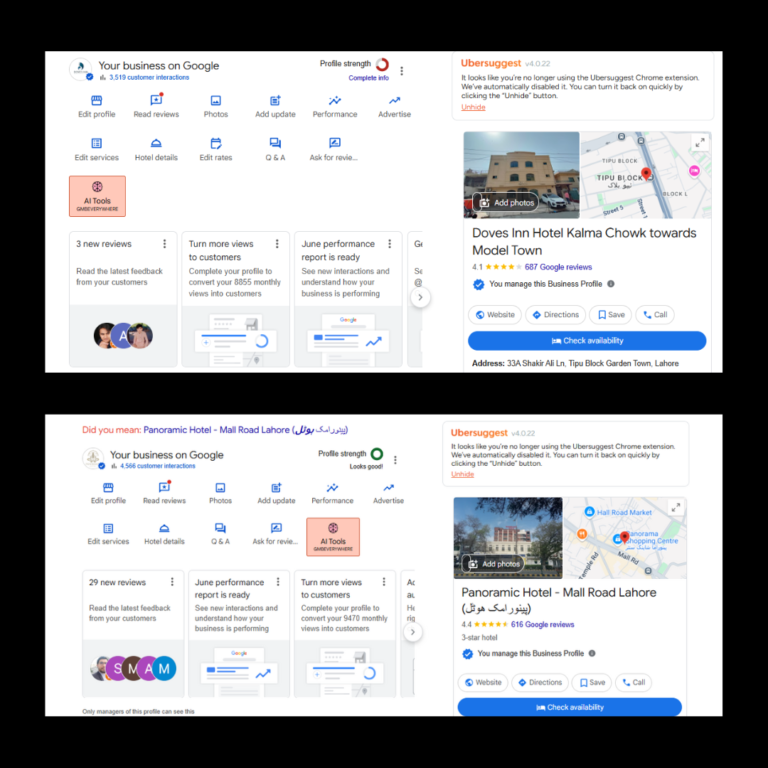768x768 pixels.
Task: Open AI Tools in Panoramic Hotel panel
Action: tap(333, 537)
